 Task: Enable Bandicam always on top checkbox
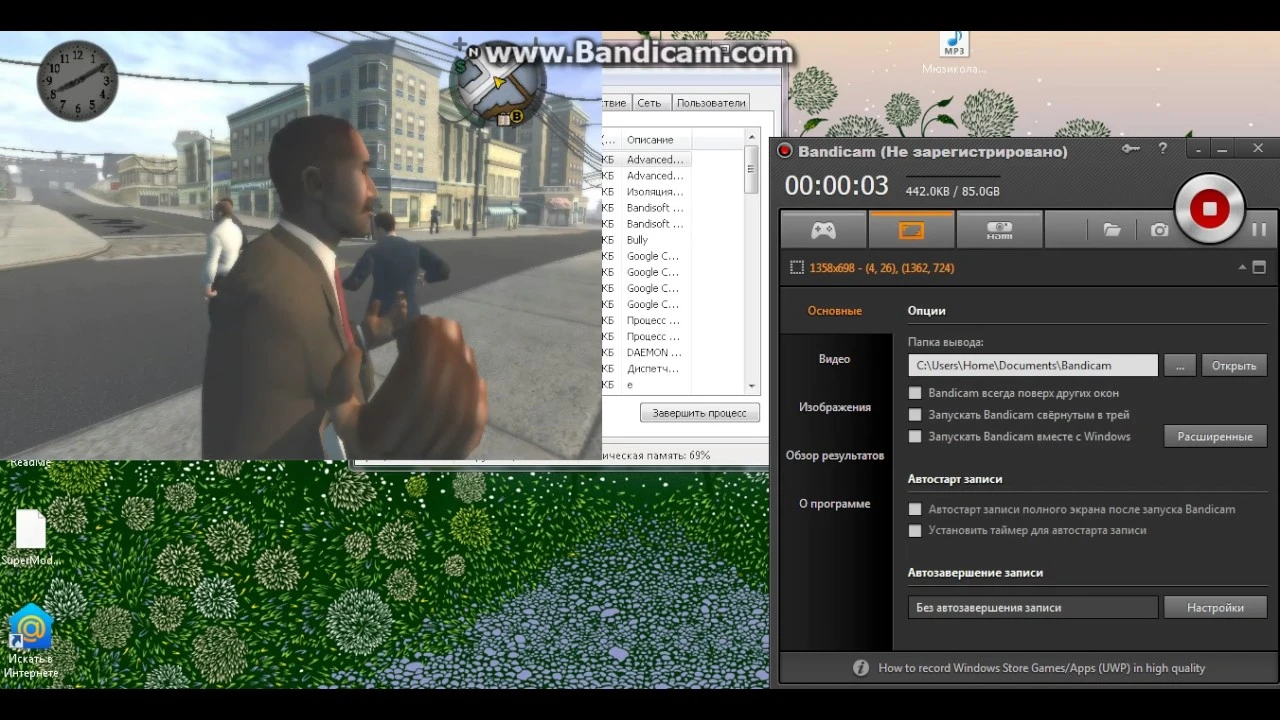coord(915,393)
